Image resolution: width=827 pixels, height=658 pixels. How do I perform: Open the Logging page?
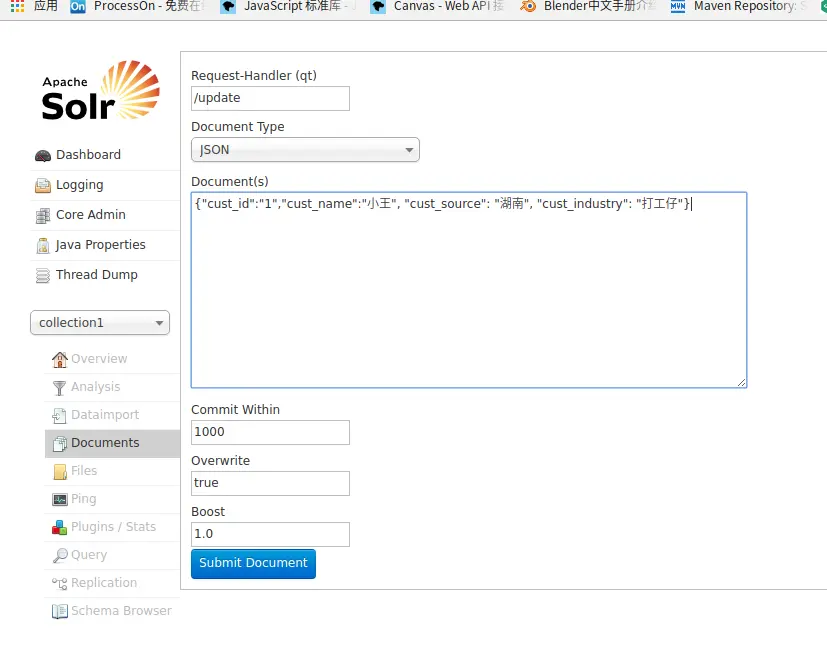pos(80,185)
